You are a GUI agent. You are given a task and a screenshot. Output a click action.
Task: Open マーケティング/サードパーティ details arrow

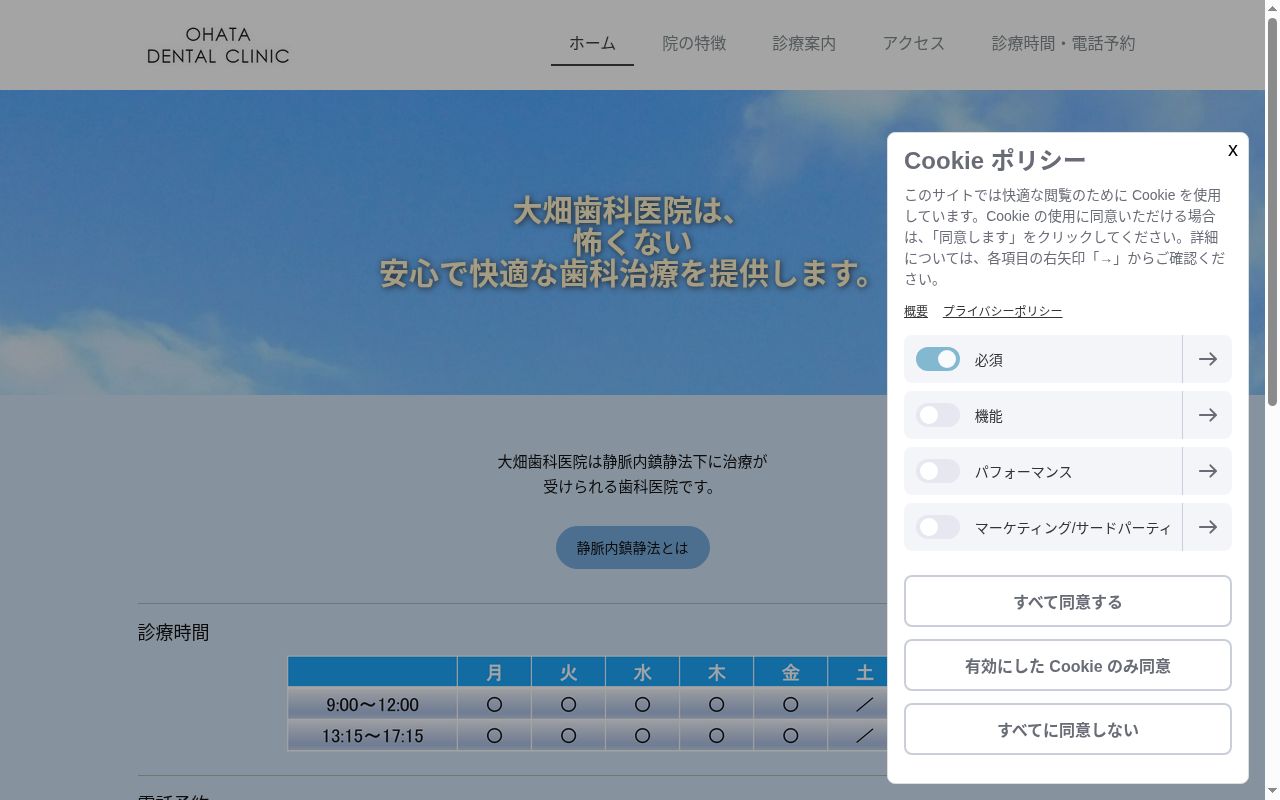[x=1207, y=527]
